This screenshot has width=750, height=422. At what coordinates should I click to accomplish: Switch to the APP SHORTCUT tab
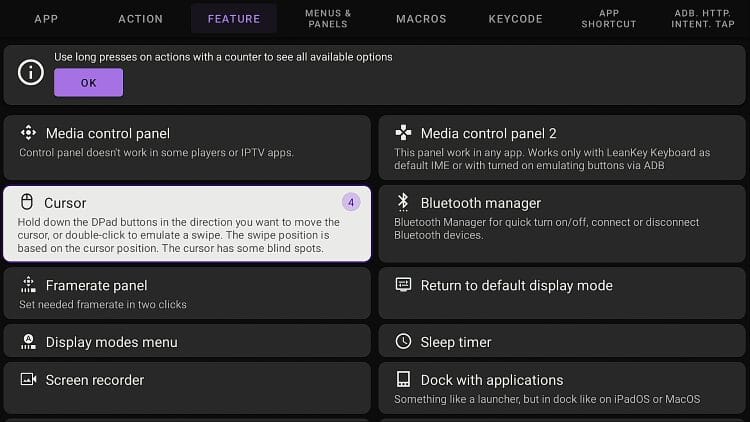609,19
